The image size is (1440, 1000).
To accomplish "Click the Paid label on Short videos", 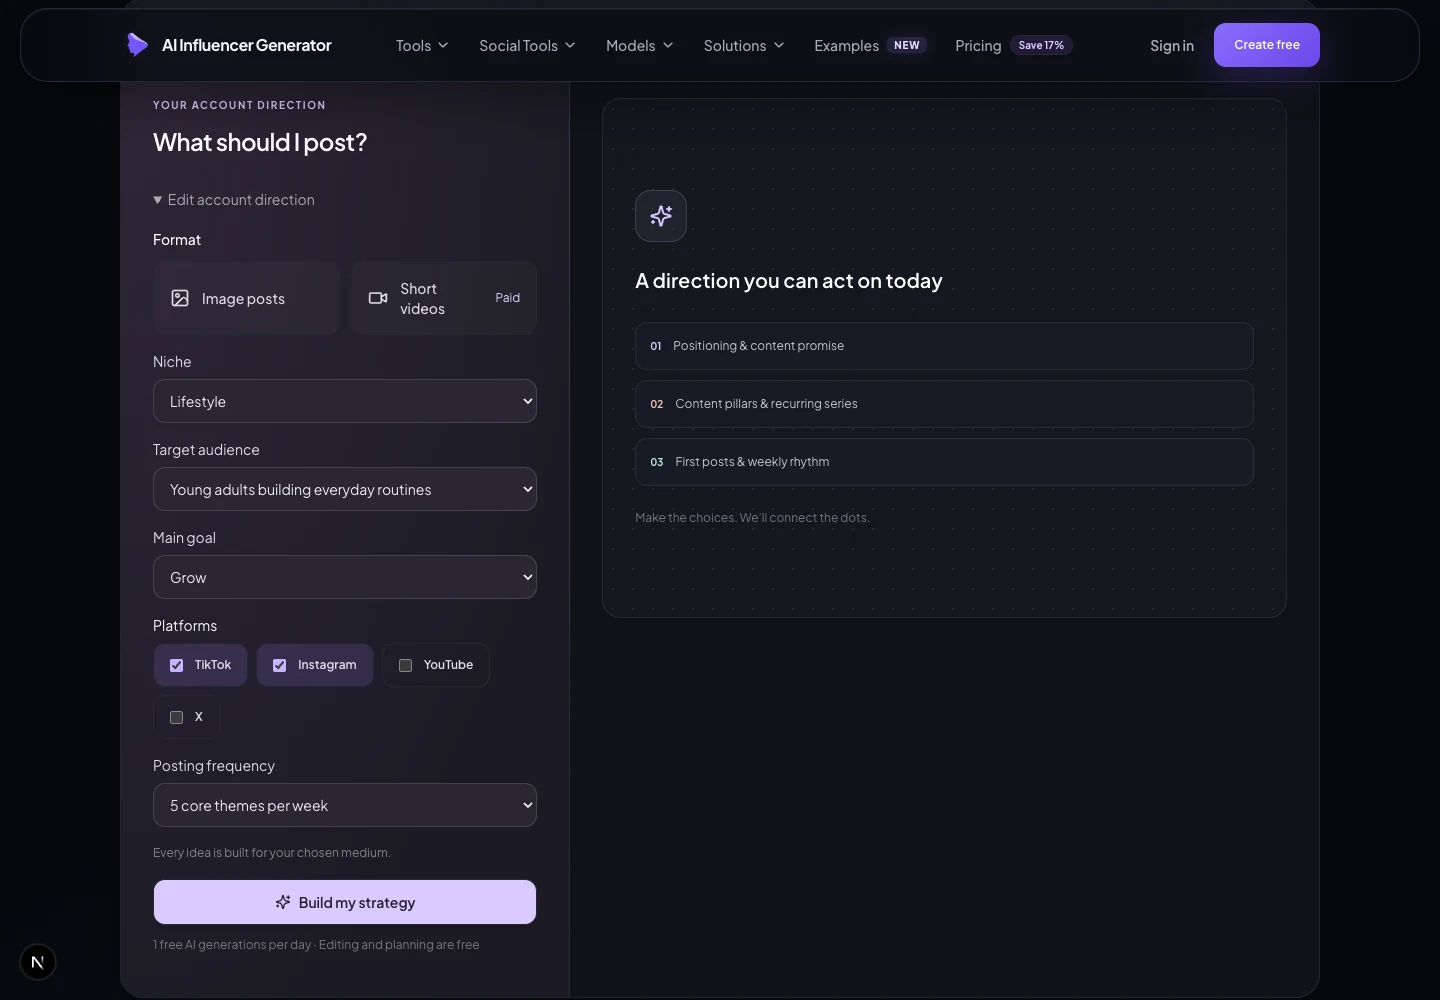I will click(508, 298).
